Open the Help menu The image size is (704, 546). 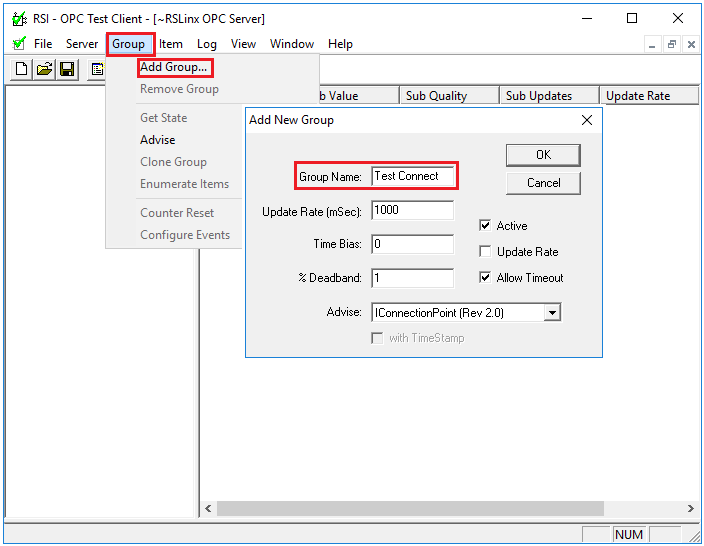point(340,44)
